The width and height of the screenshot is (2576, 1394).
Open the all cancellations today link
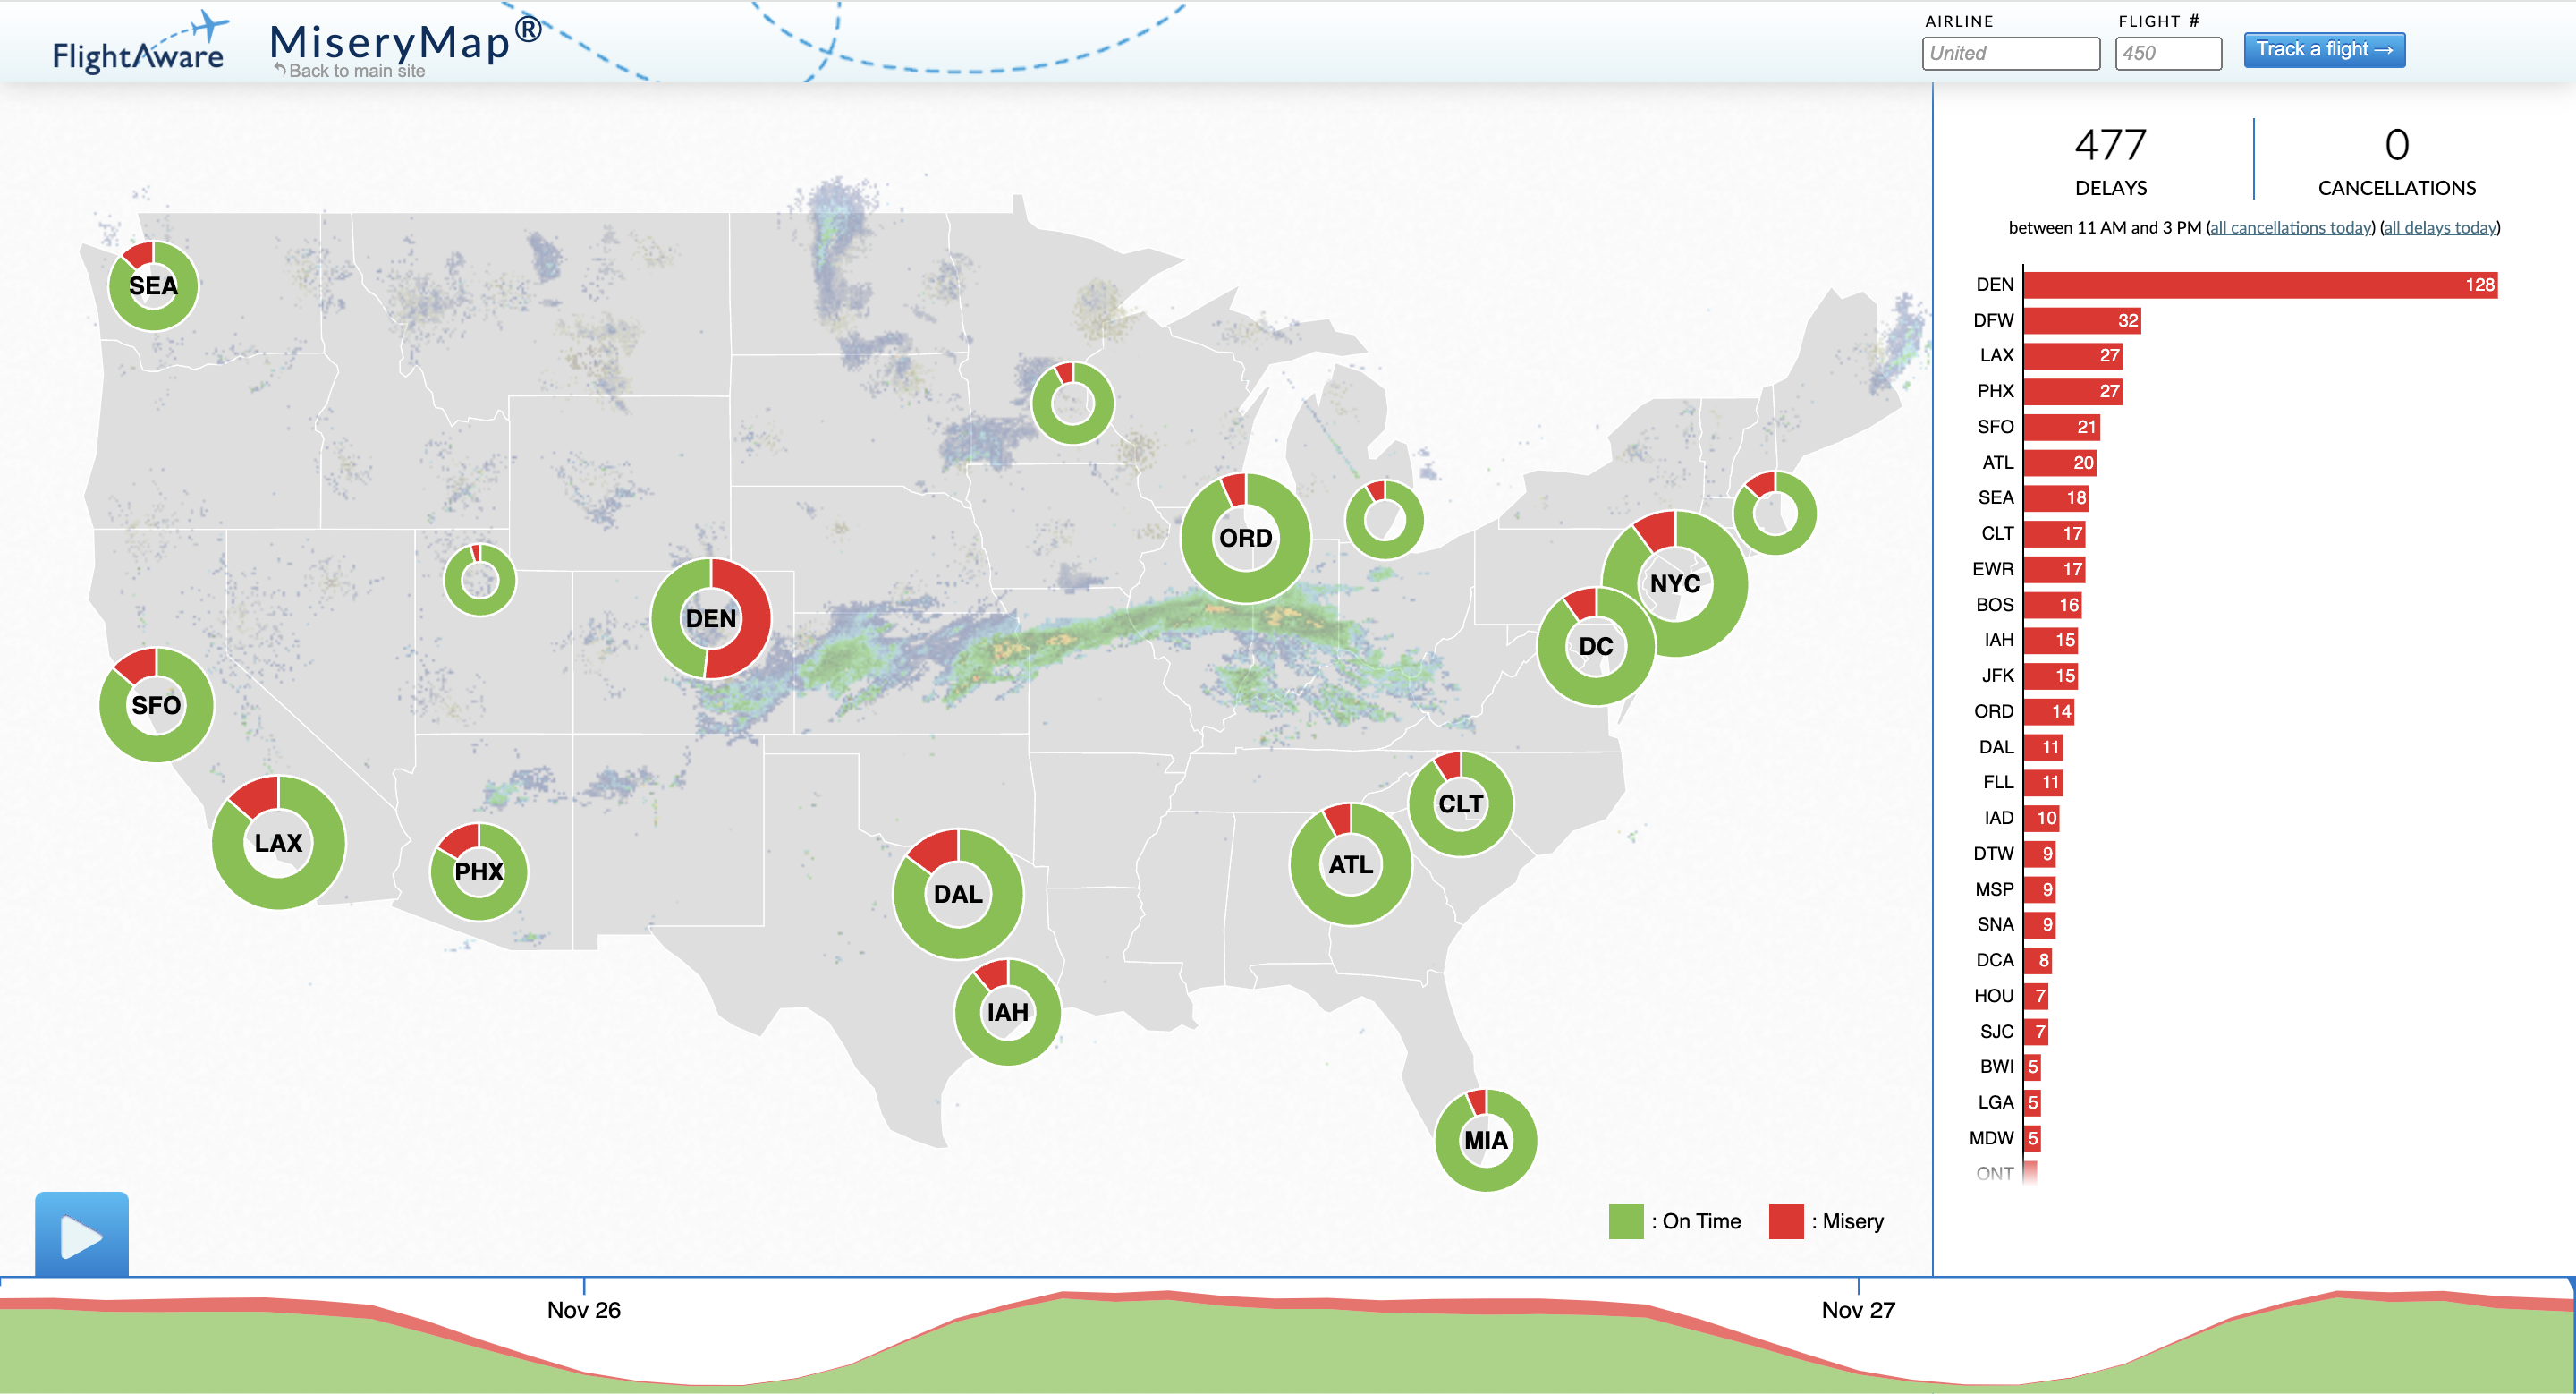(x=2290, y=228)
